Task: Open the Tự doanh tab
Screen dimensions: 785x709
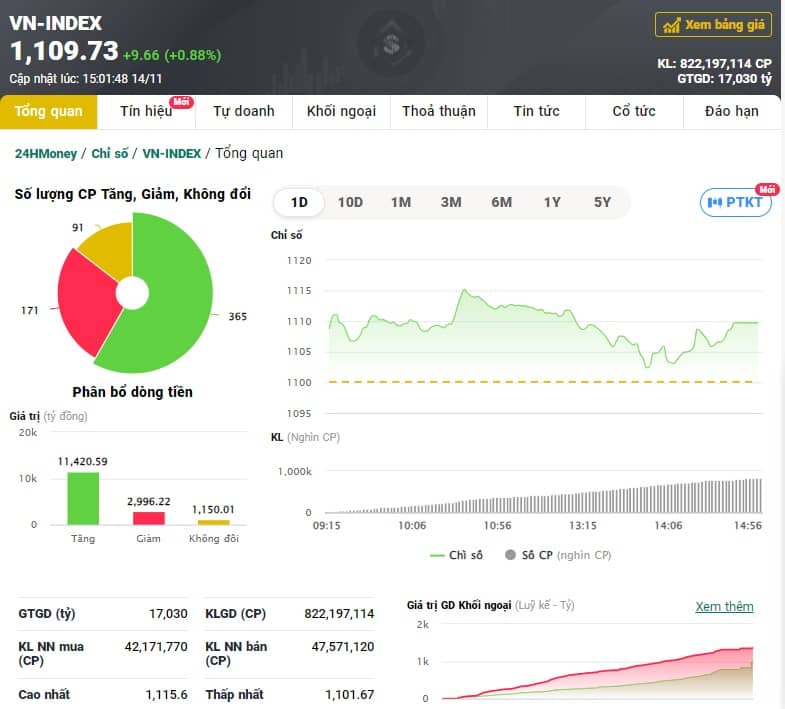Action: 244,111
